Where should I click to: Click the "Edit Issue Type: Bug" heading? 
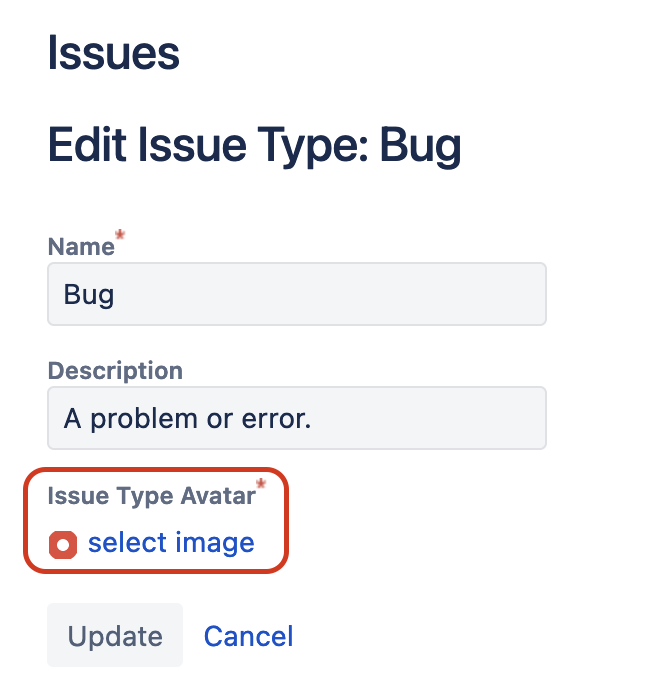(254, 145)
